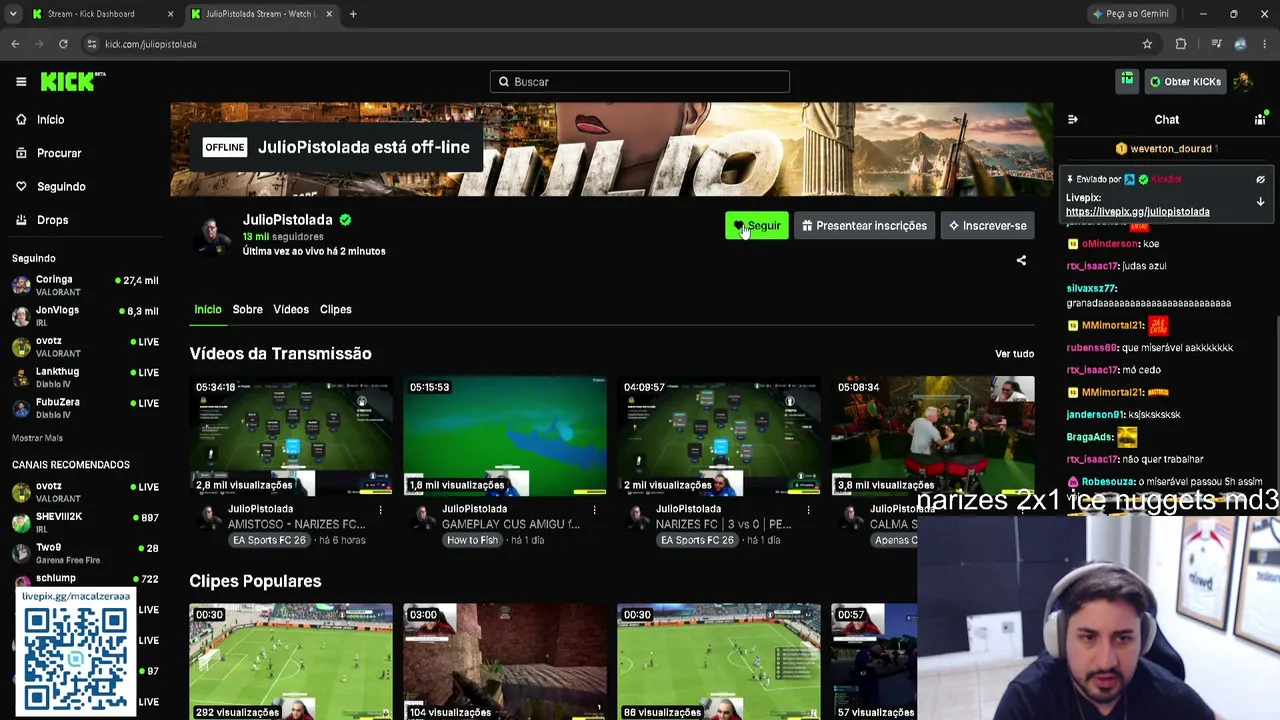Reload the current page

pos(63,44)
